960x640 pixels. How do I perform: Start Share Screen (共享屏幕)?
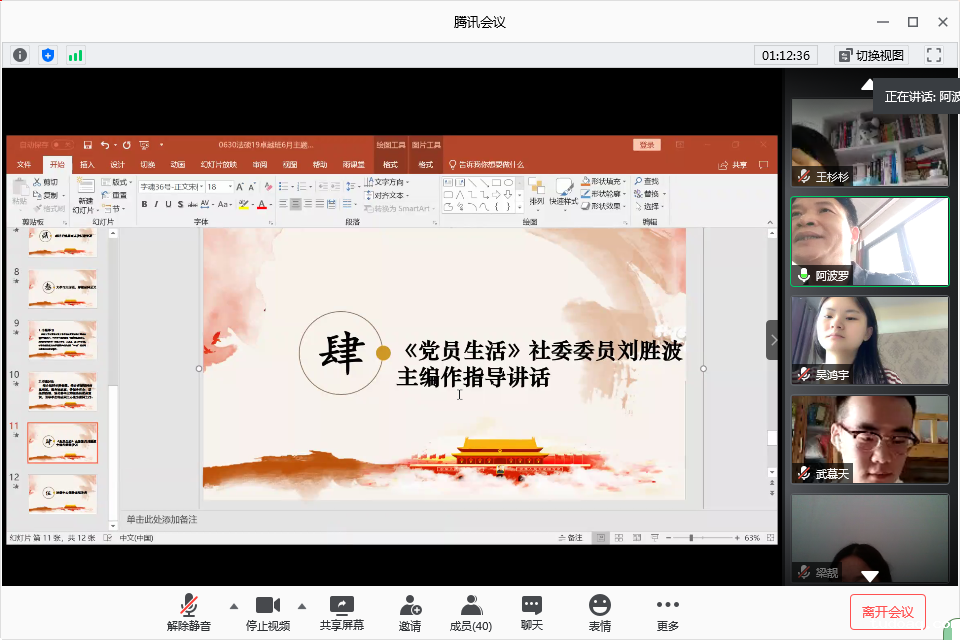click(342, 612)
